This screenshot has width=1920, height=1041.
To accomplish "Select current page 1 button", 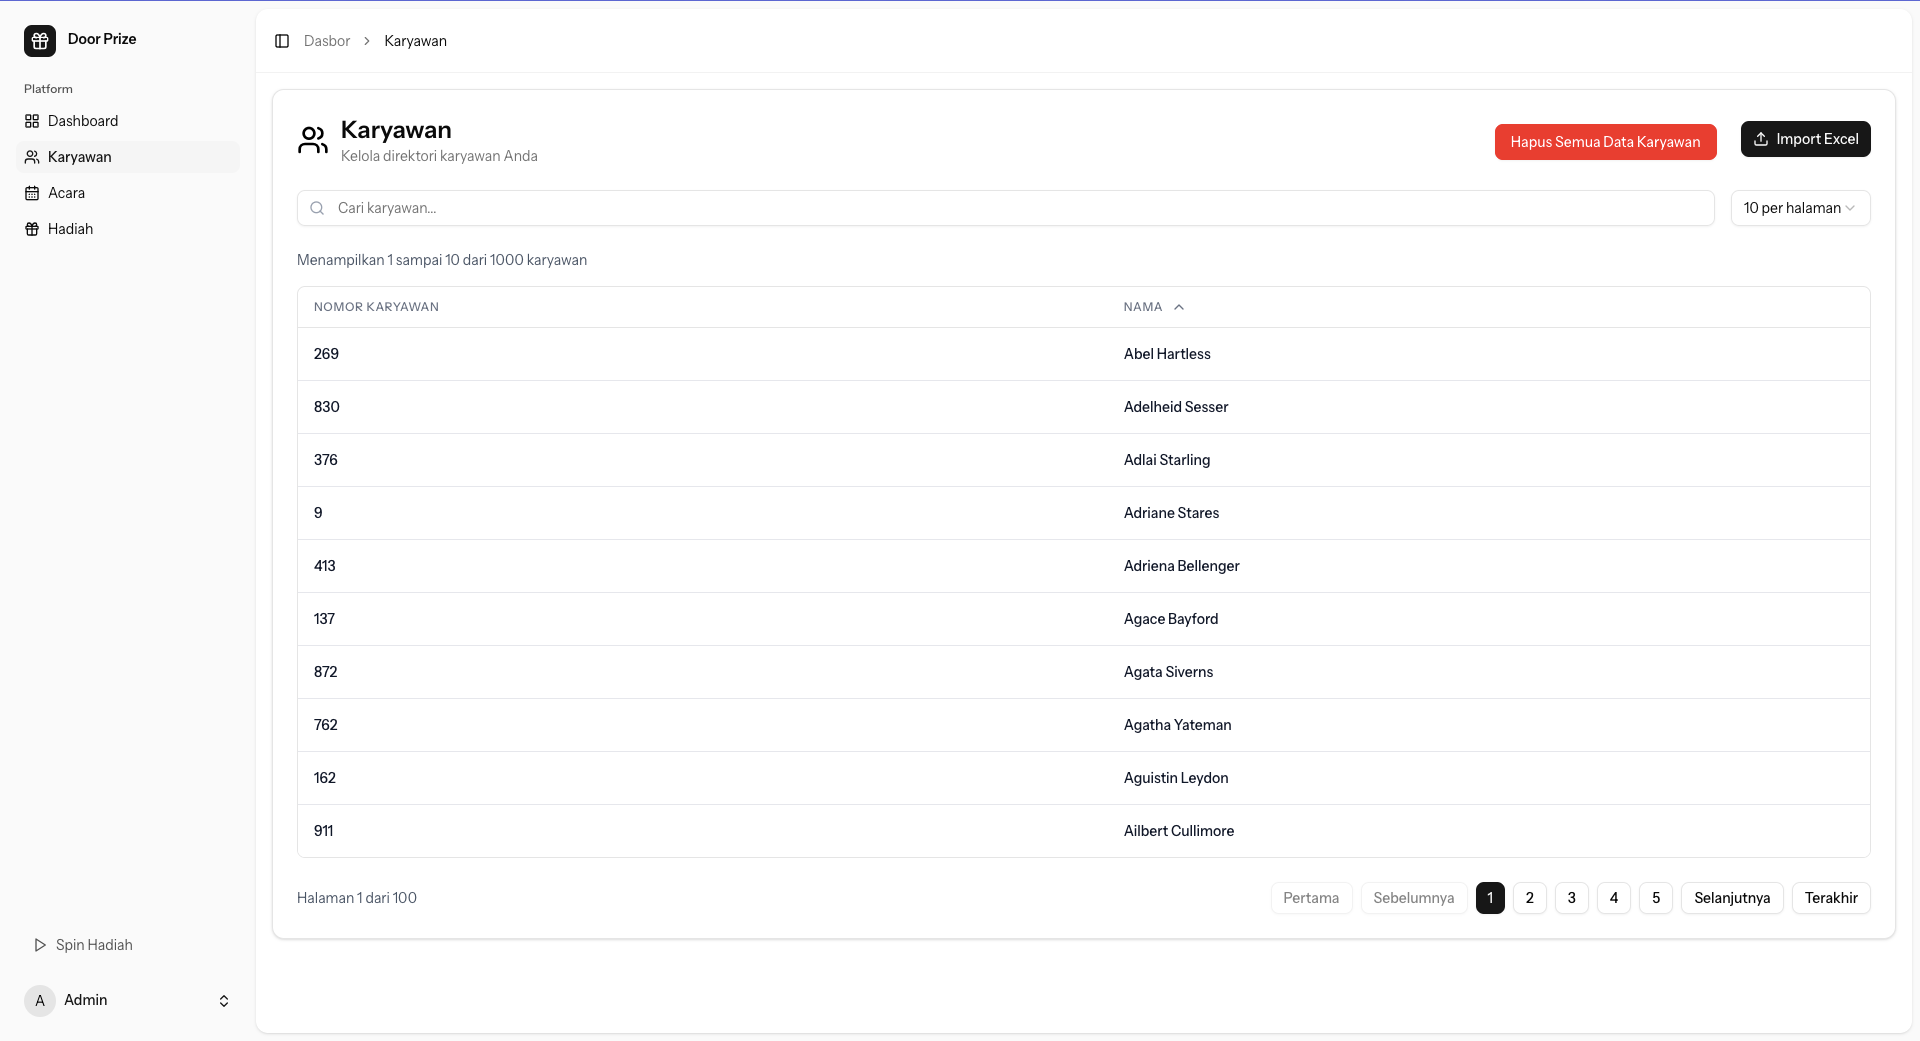I will coord(1490,898).
